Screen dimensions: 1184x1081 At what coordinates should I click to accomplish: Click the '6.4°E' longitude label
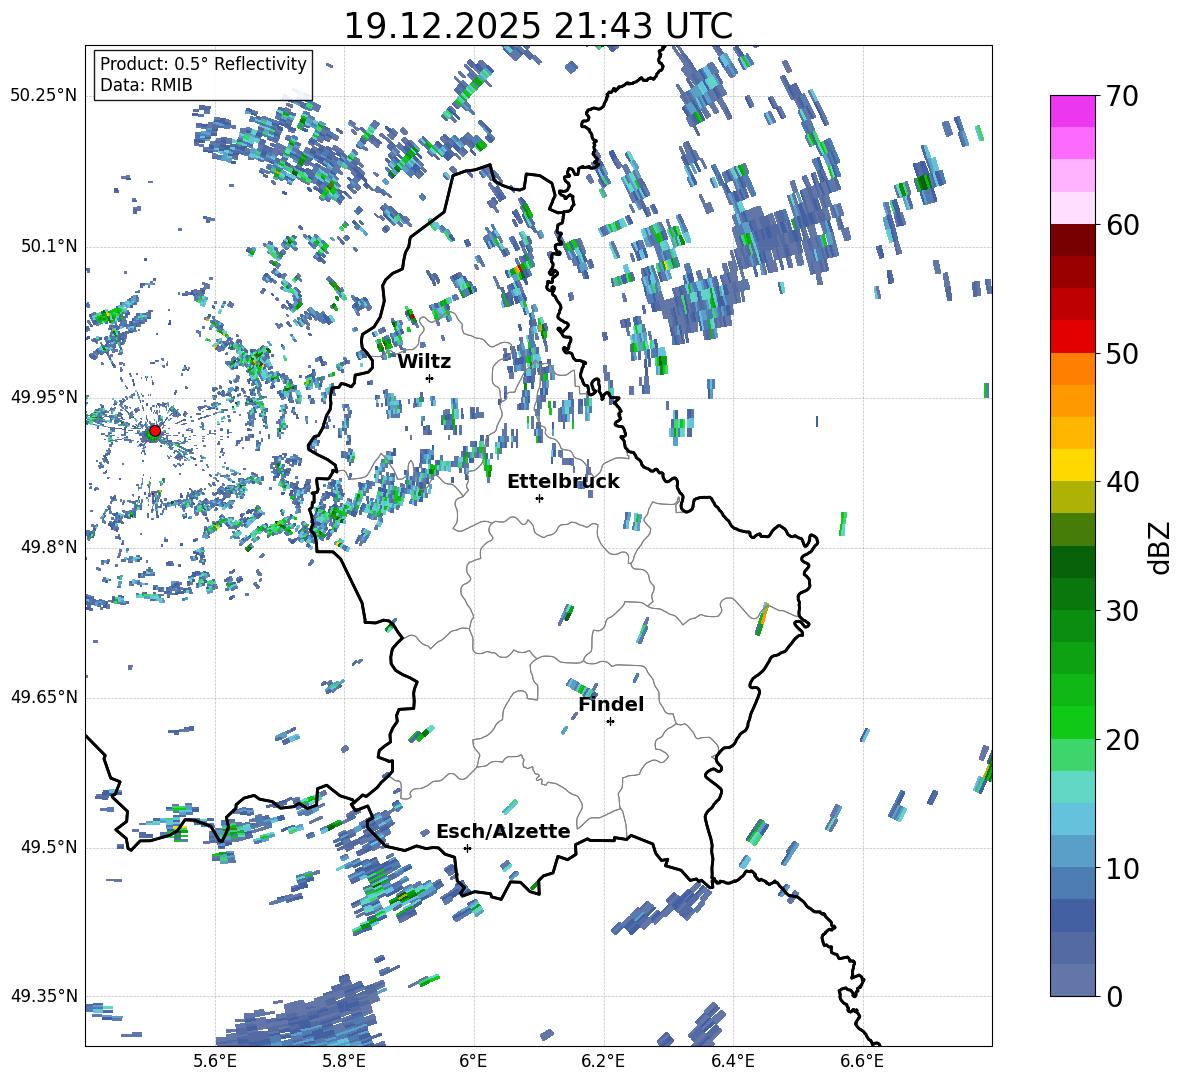(732, 1061)
